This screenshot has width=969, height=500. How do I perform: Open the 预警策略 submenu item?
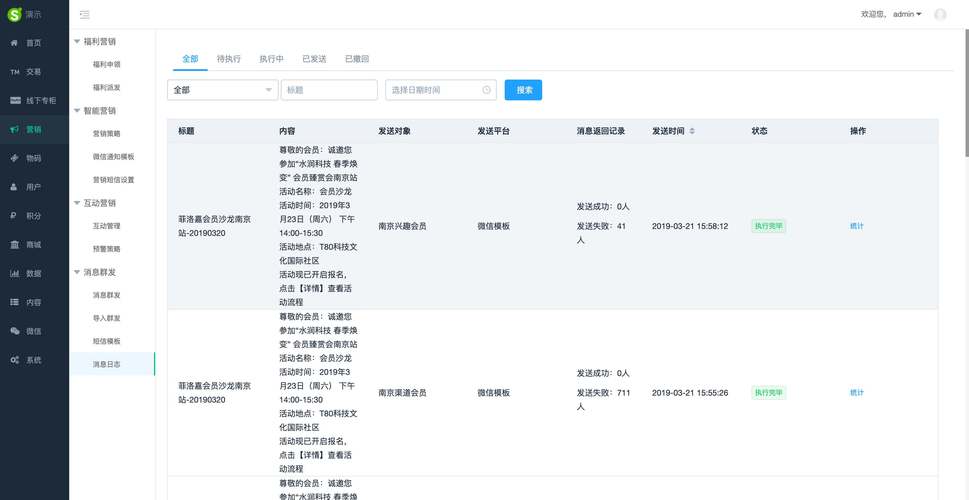[106, 249]
